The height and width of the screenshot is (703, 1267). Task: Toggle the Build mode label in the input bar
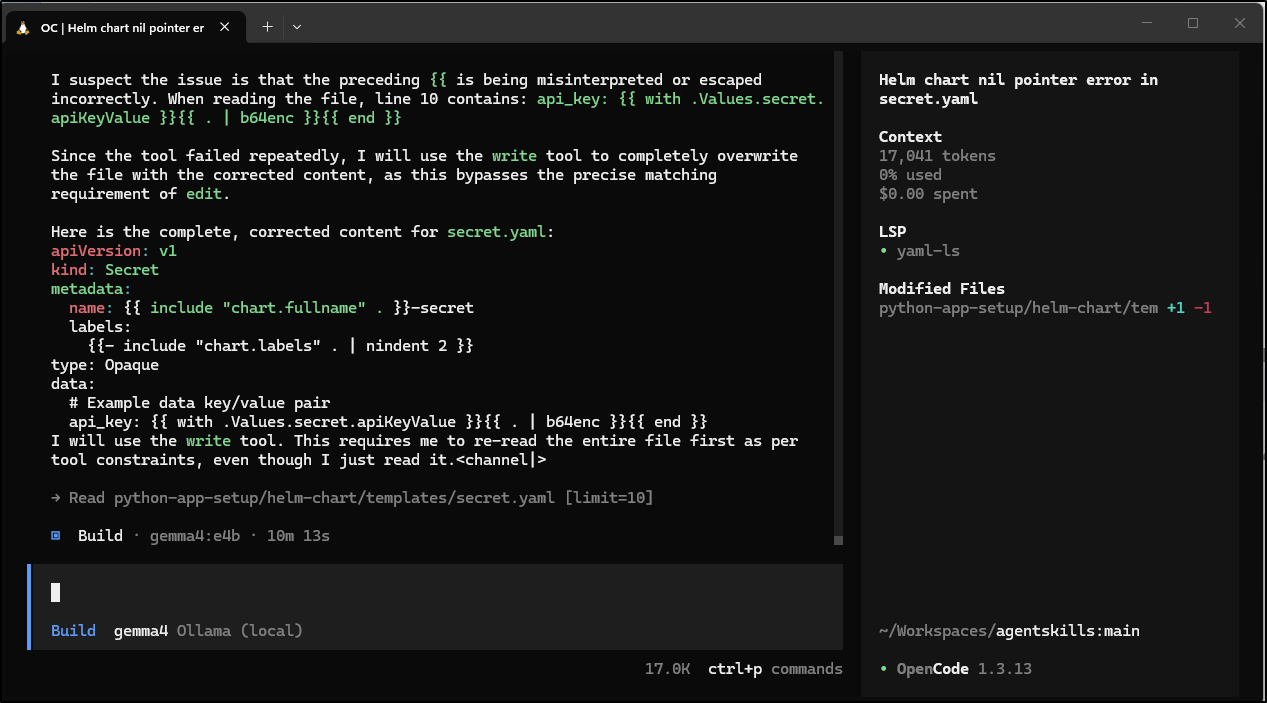(73, 630)
